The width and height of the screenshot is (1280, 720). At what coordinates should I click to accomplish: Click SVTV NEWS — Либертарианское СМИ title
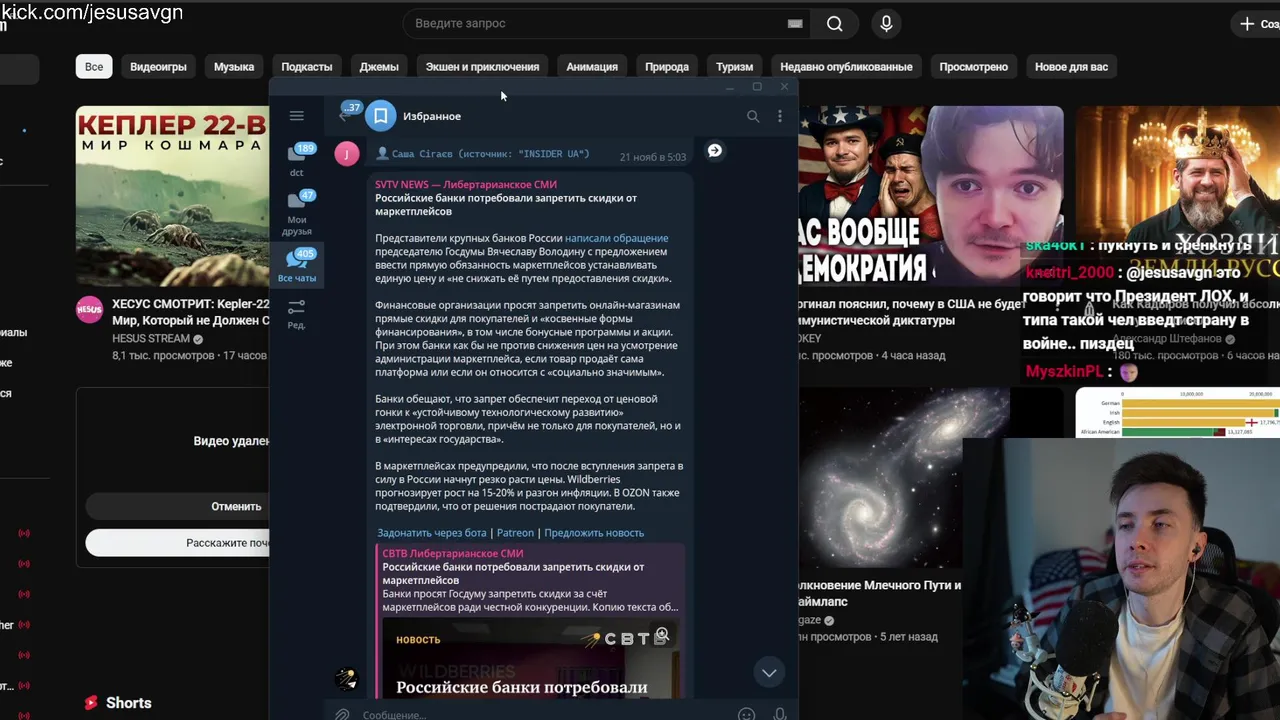pos(466,184)
